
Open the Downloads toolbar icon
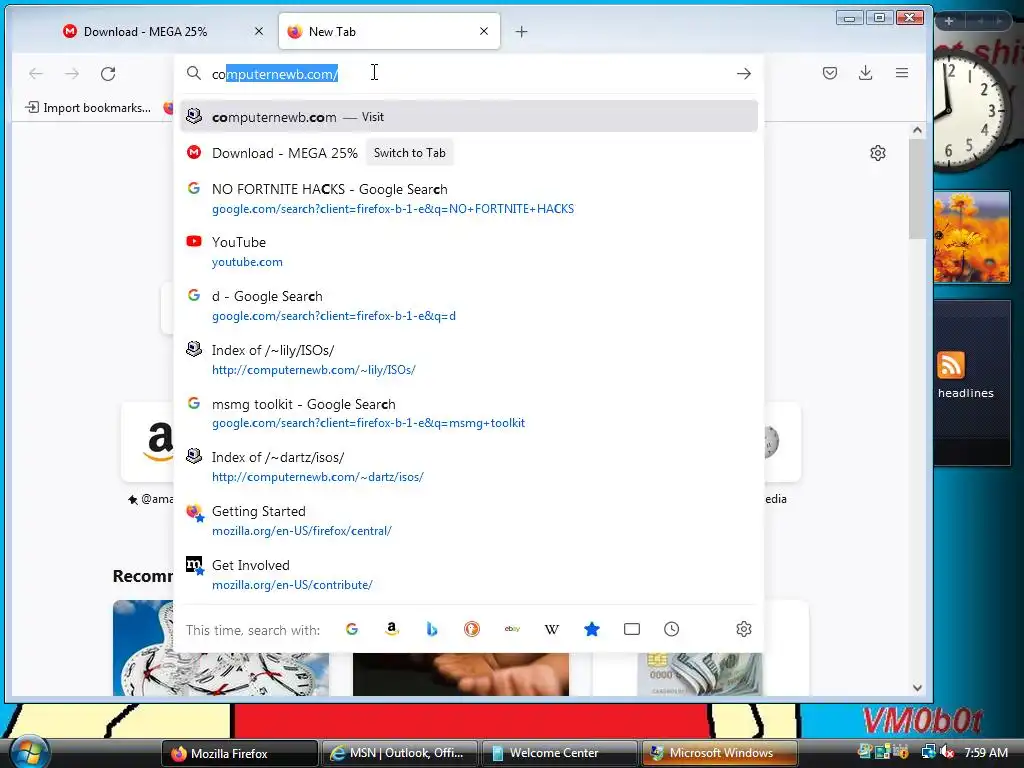[865, 73]
